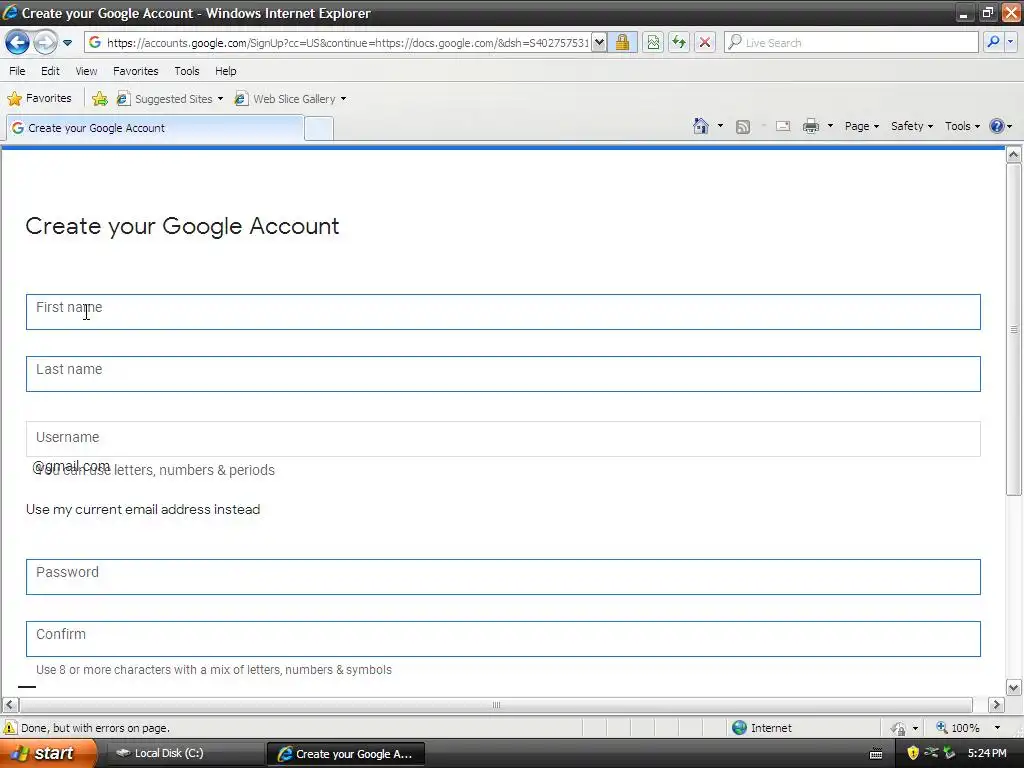Click the browser Back button
Screen dimensions: 1024x768
tap(17, 43)
